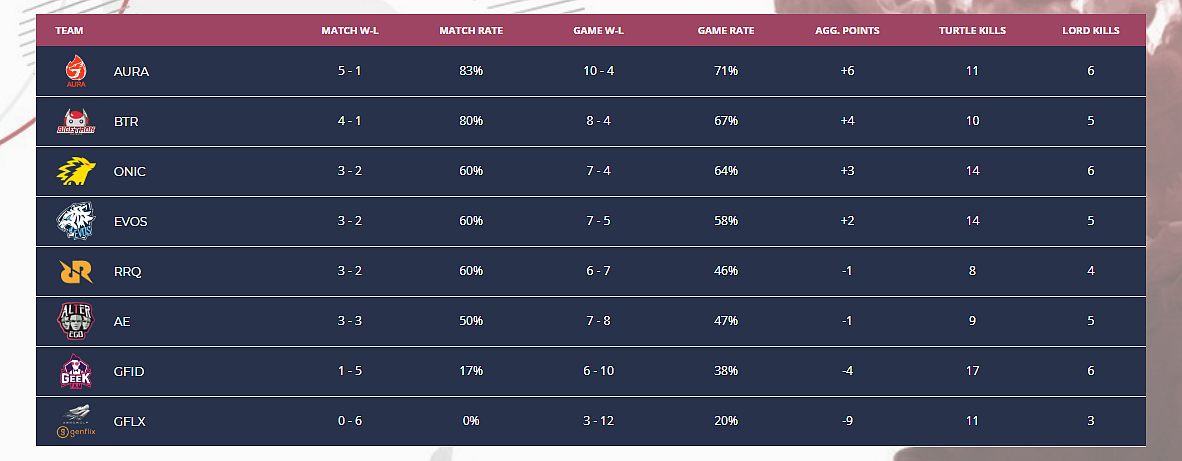
Task: Sort by MATCH W-L column header
Action: [350, 31]
